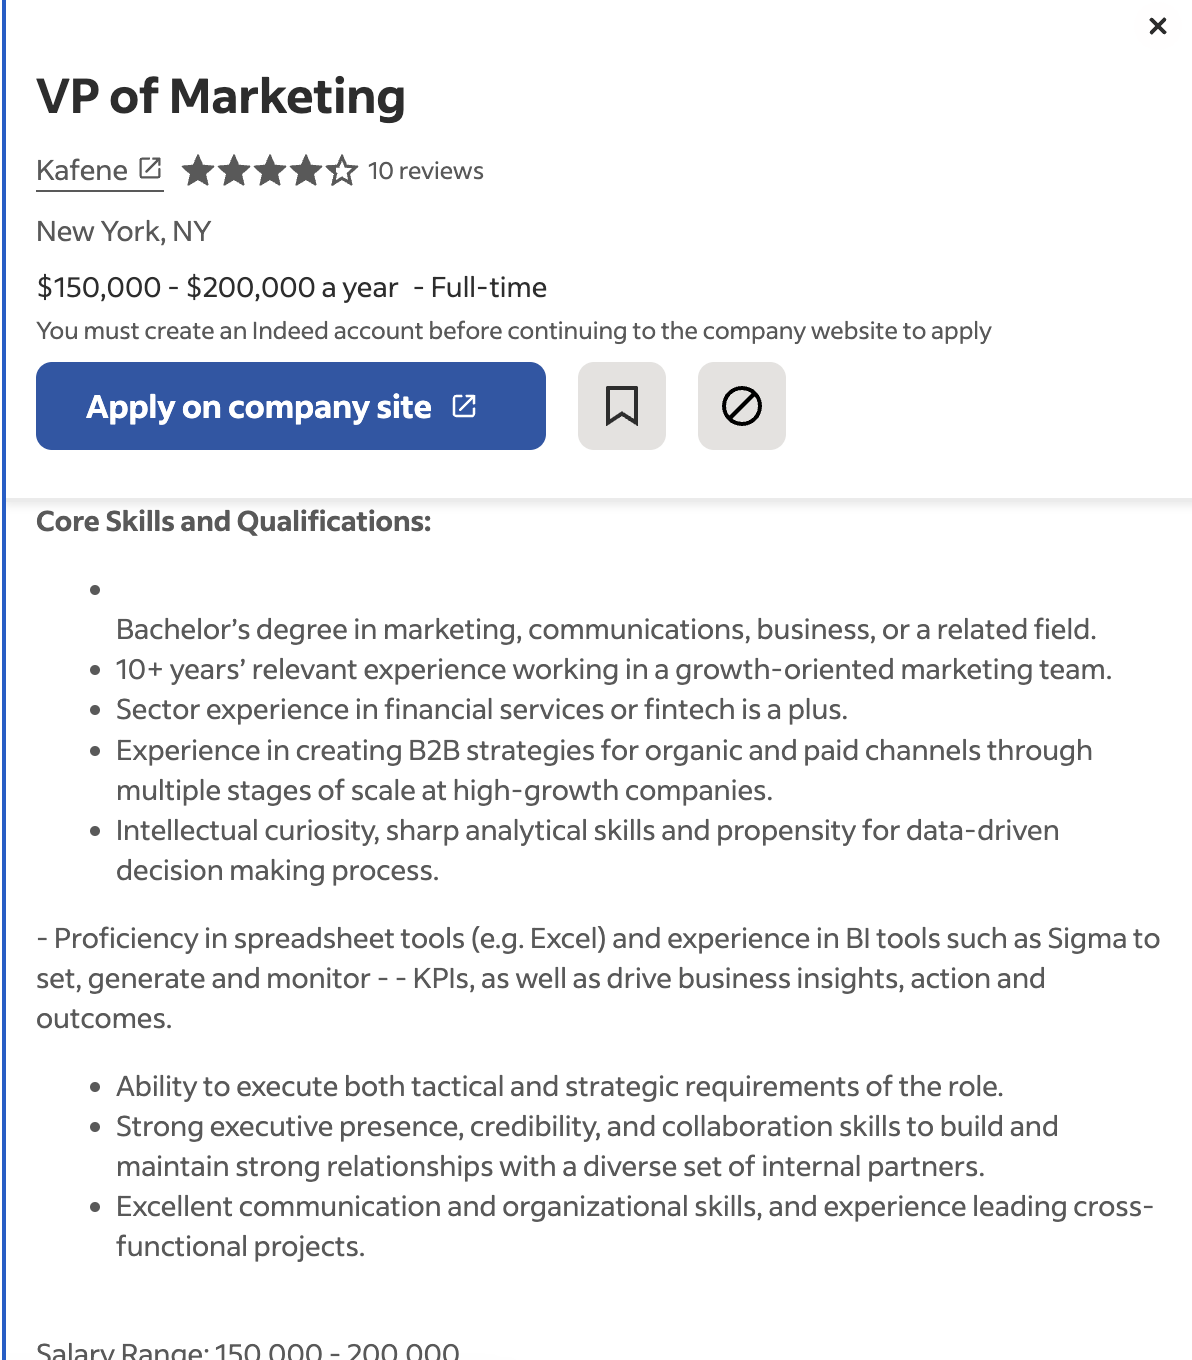Click the Sector experience in financial services bullet
The image size is (1192, 1360).
(x=482, y=709)
